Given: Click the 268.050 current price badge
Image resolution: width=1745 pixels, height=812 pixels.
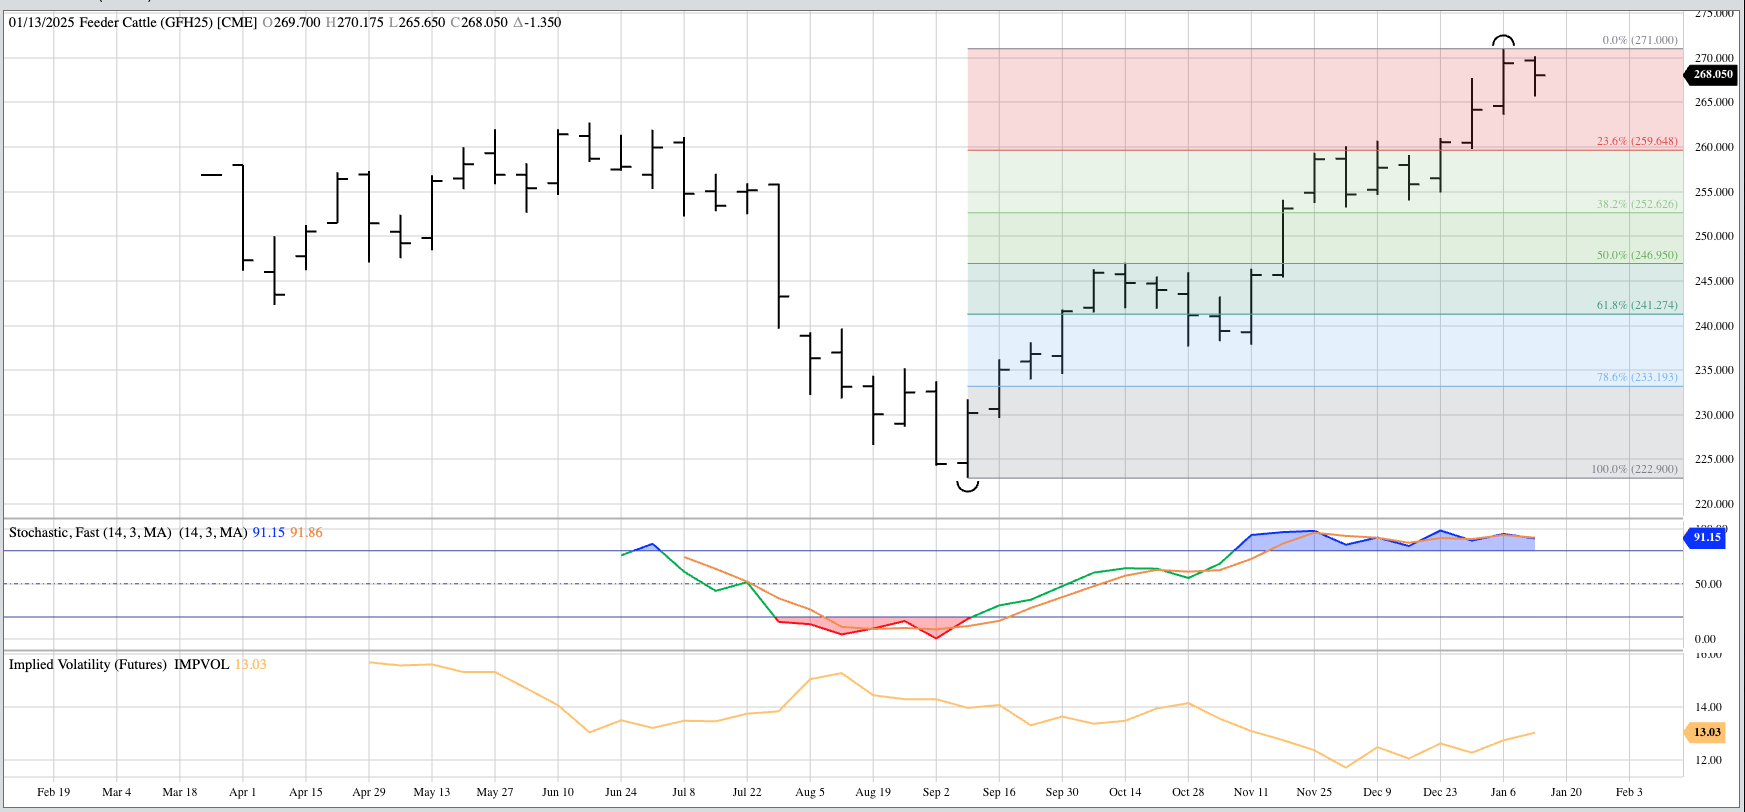Looking at the screenshot, I should click(x=1712, y=74).
